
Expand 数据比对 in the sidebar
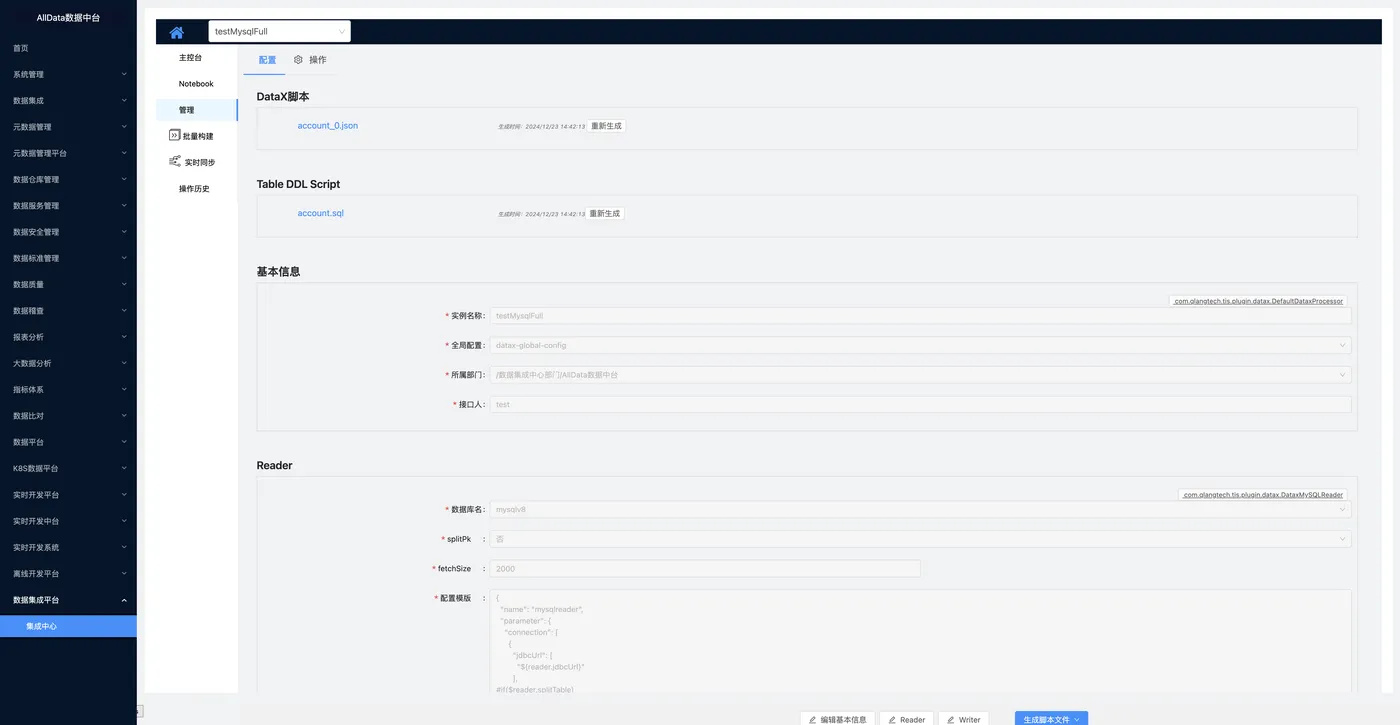[x=68, y=416]
